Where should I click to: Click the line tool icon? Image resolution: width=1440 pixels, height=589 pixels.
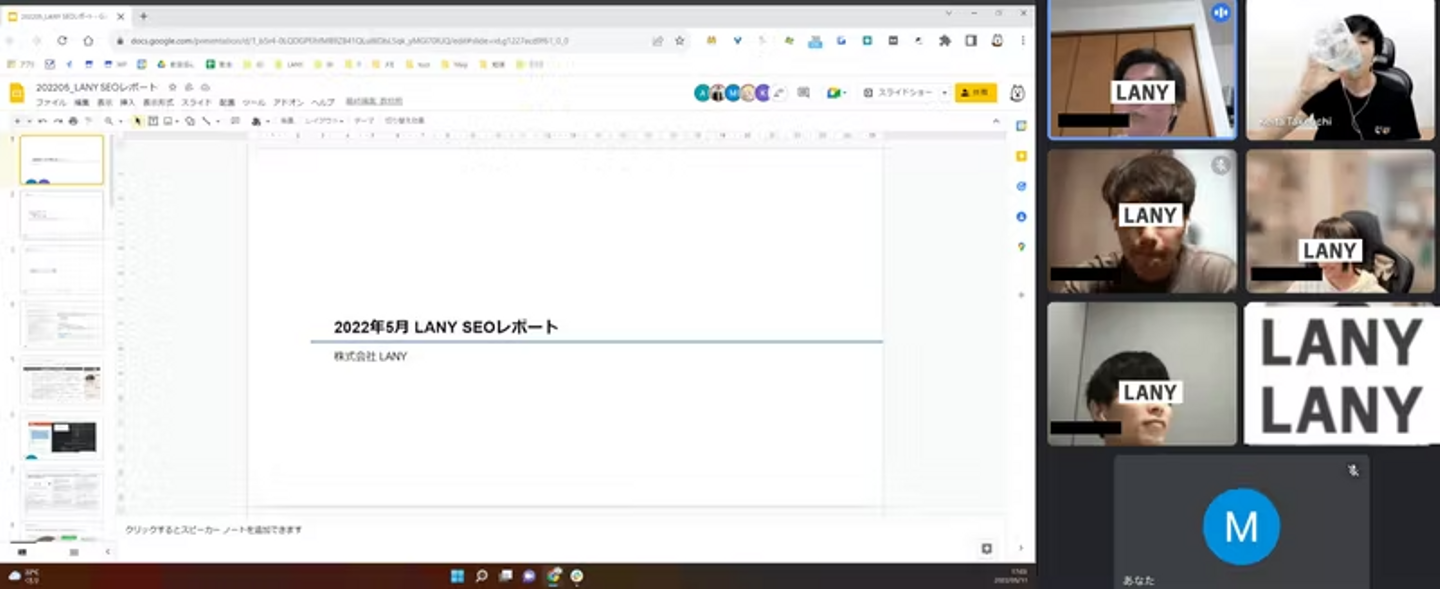point(206,121)
